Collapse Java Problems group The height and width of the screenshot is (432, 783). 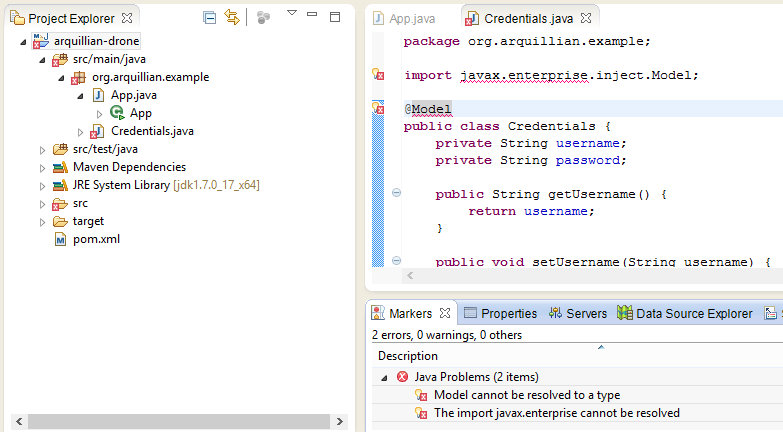(384, 378)
